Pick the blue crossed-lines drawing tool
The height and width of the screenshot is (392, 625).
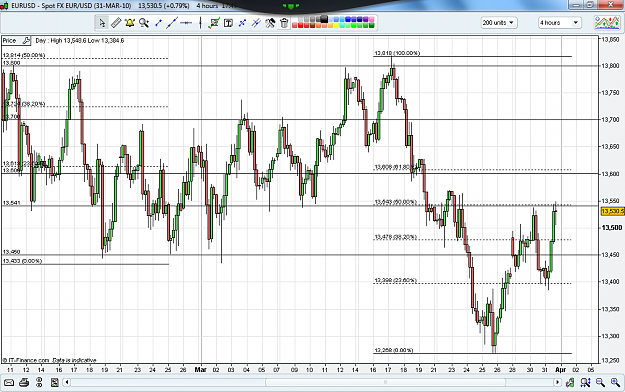[242, 23]
